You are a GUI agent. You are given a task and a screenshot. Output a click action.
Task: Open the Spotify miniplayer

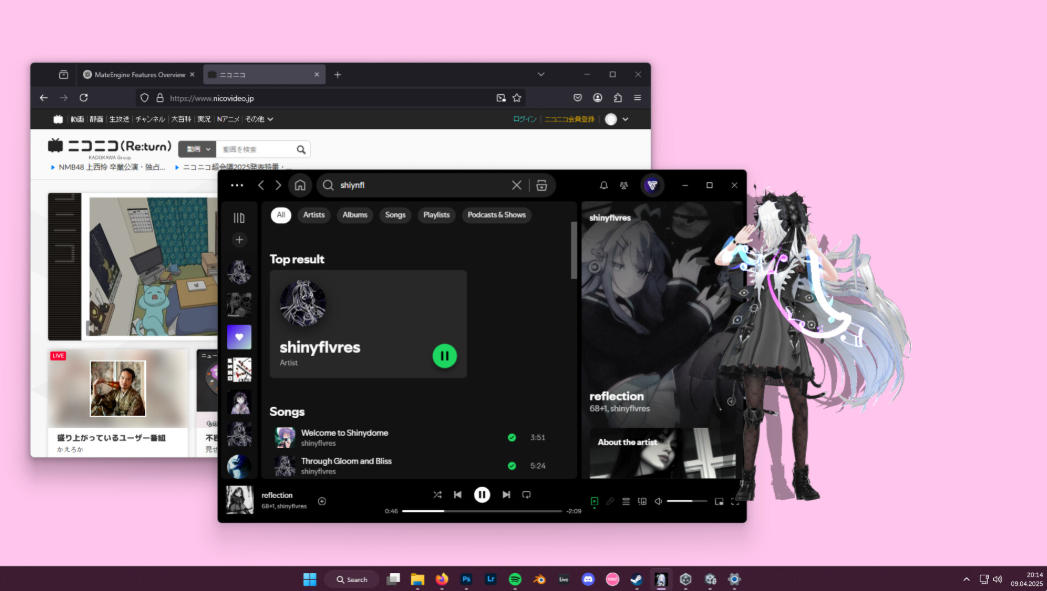(x=719, y=501)
